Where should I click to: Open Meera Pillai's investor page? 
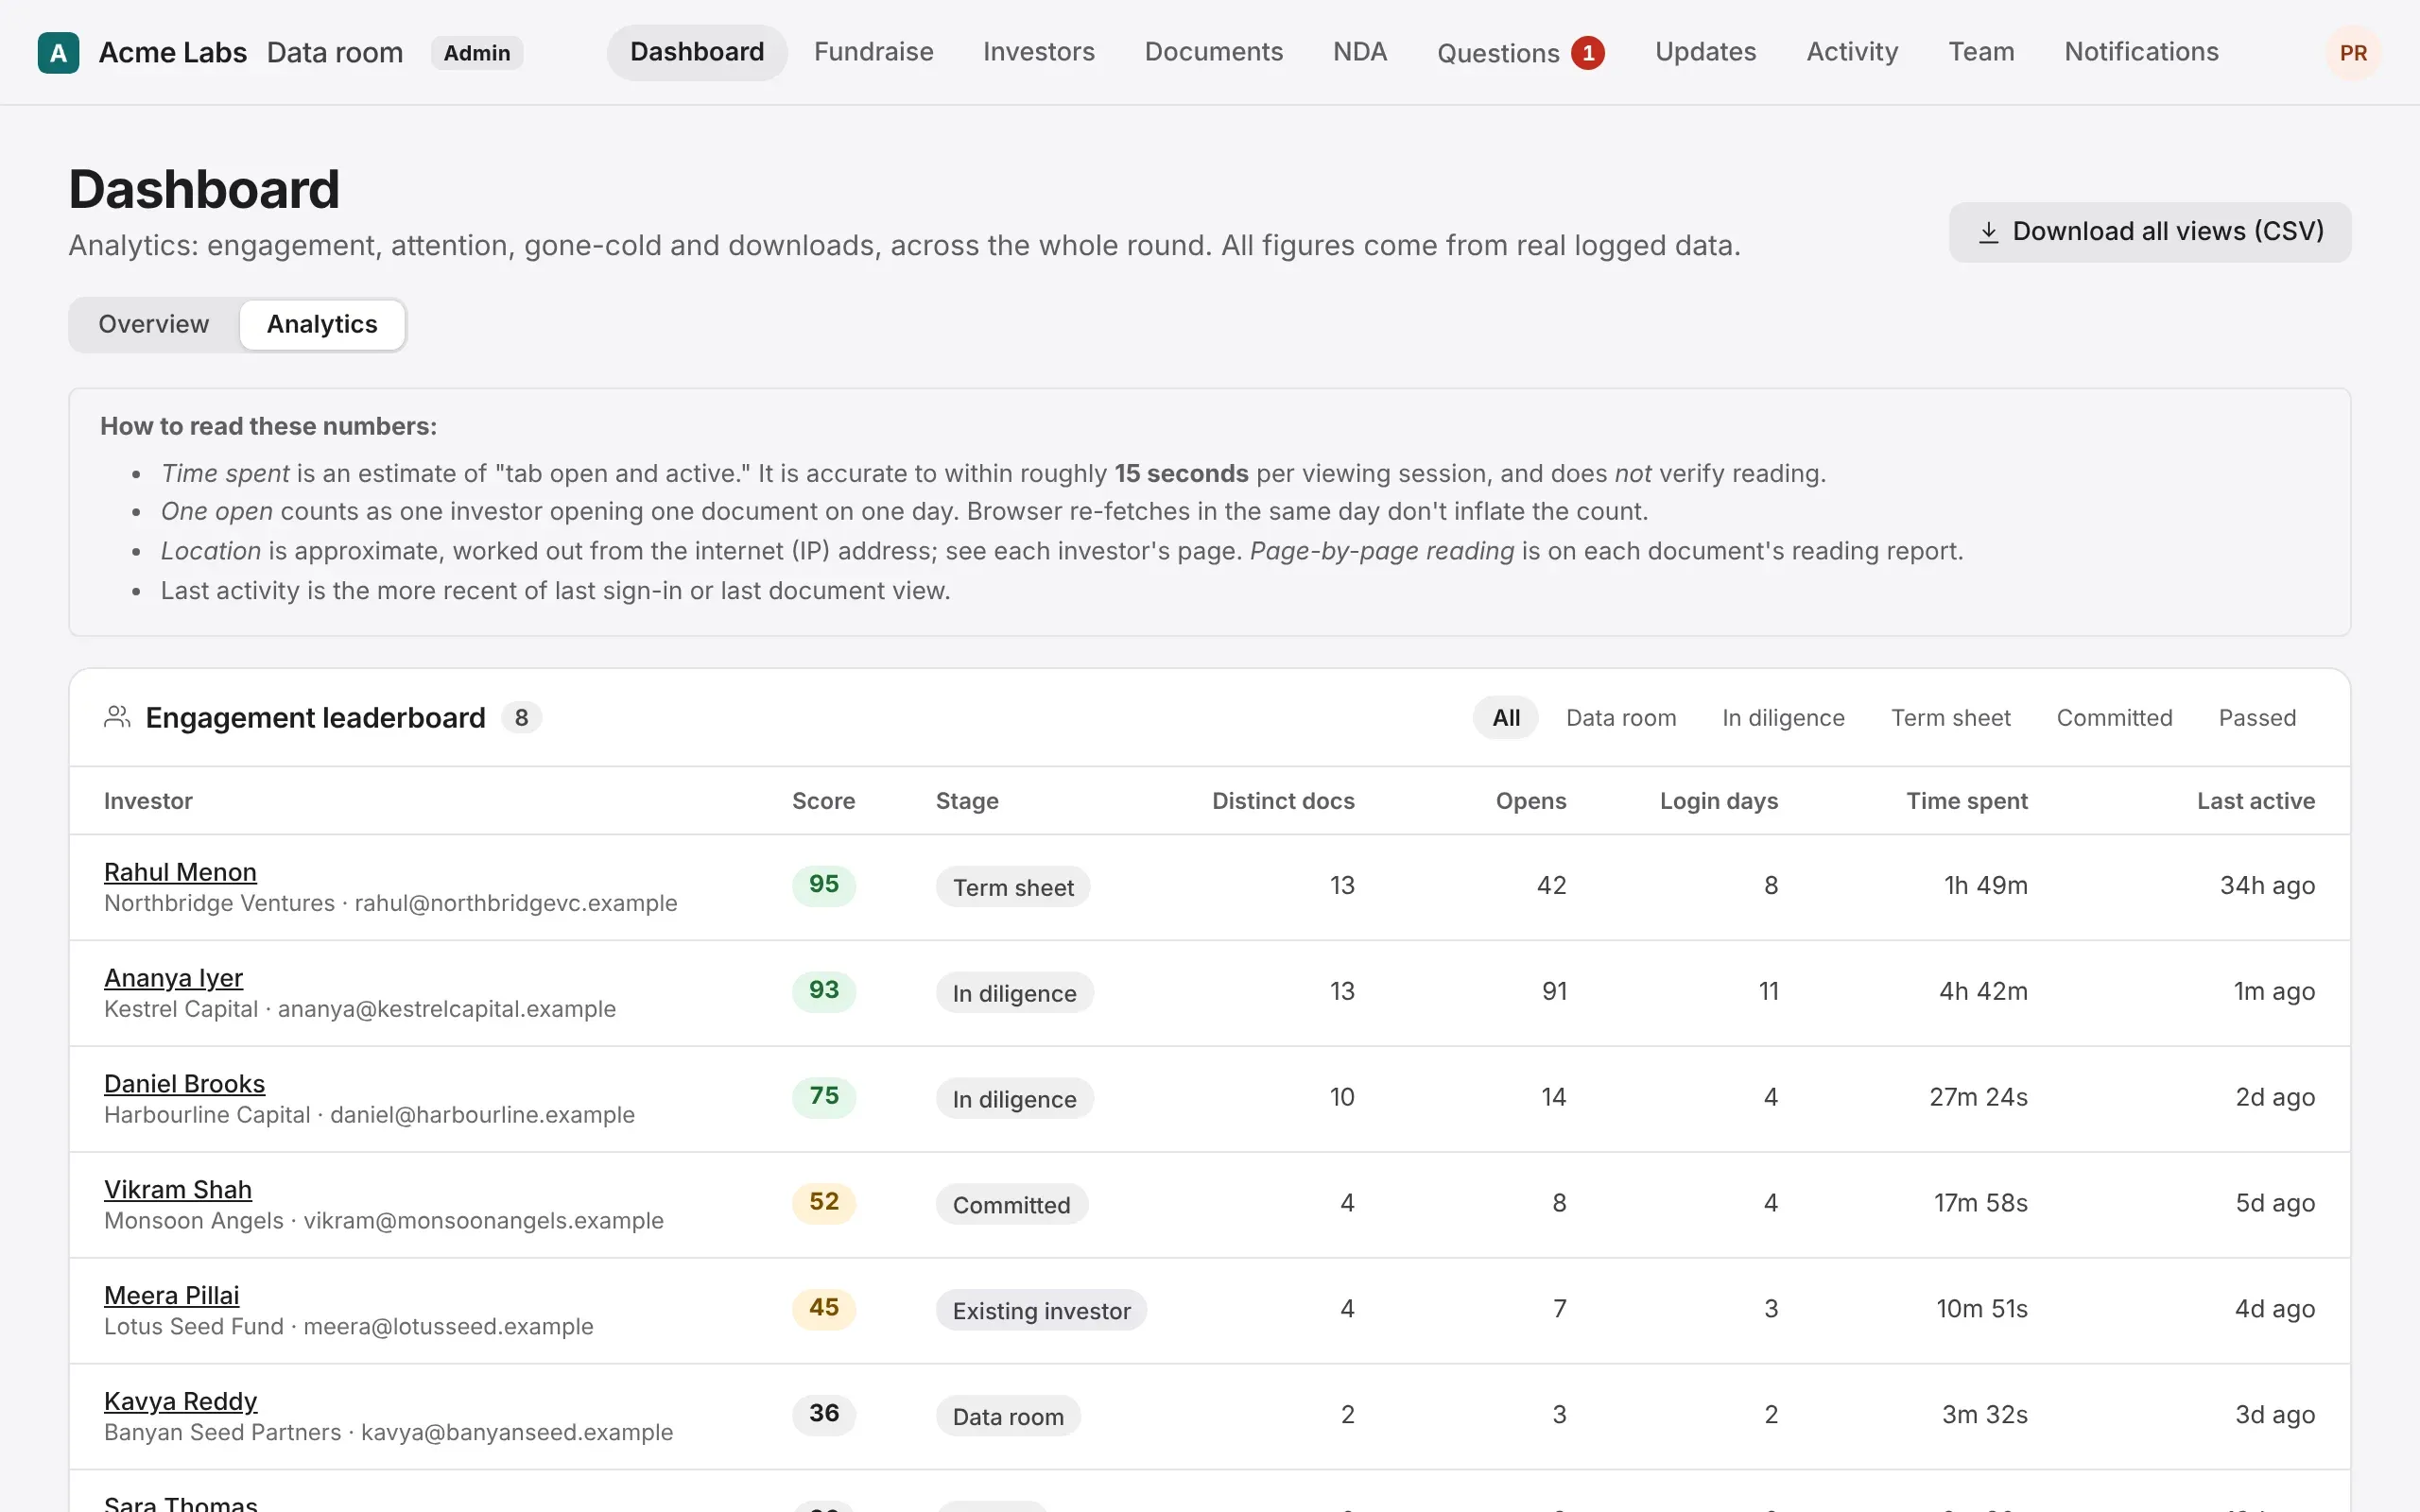[x=171, y=1296]
